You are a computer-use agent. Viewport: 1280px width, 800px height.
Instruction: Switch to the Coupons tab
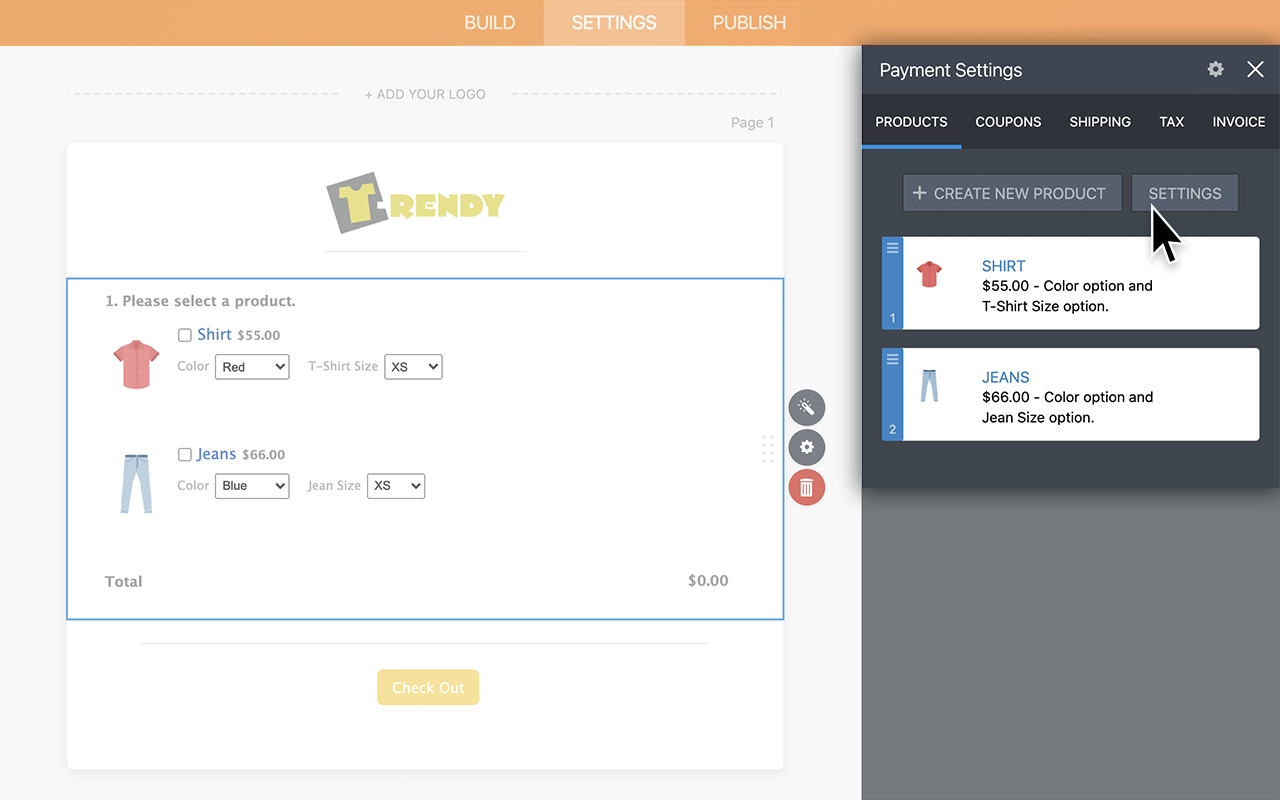(x=1008, y=122)
